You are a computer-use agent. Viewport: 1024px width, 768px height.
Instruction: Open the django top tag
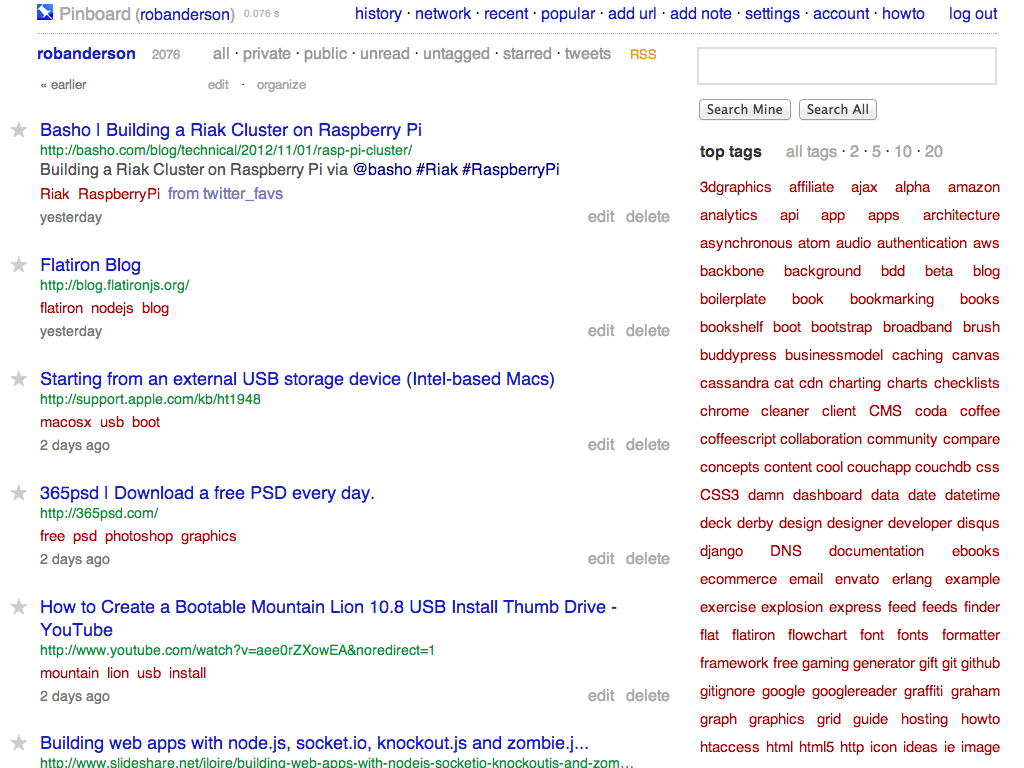click(721, 551)
